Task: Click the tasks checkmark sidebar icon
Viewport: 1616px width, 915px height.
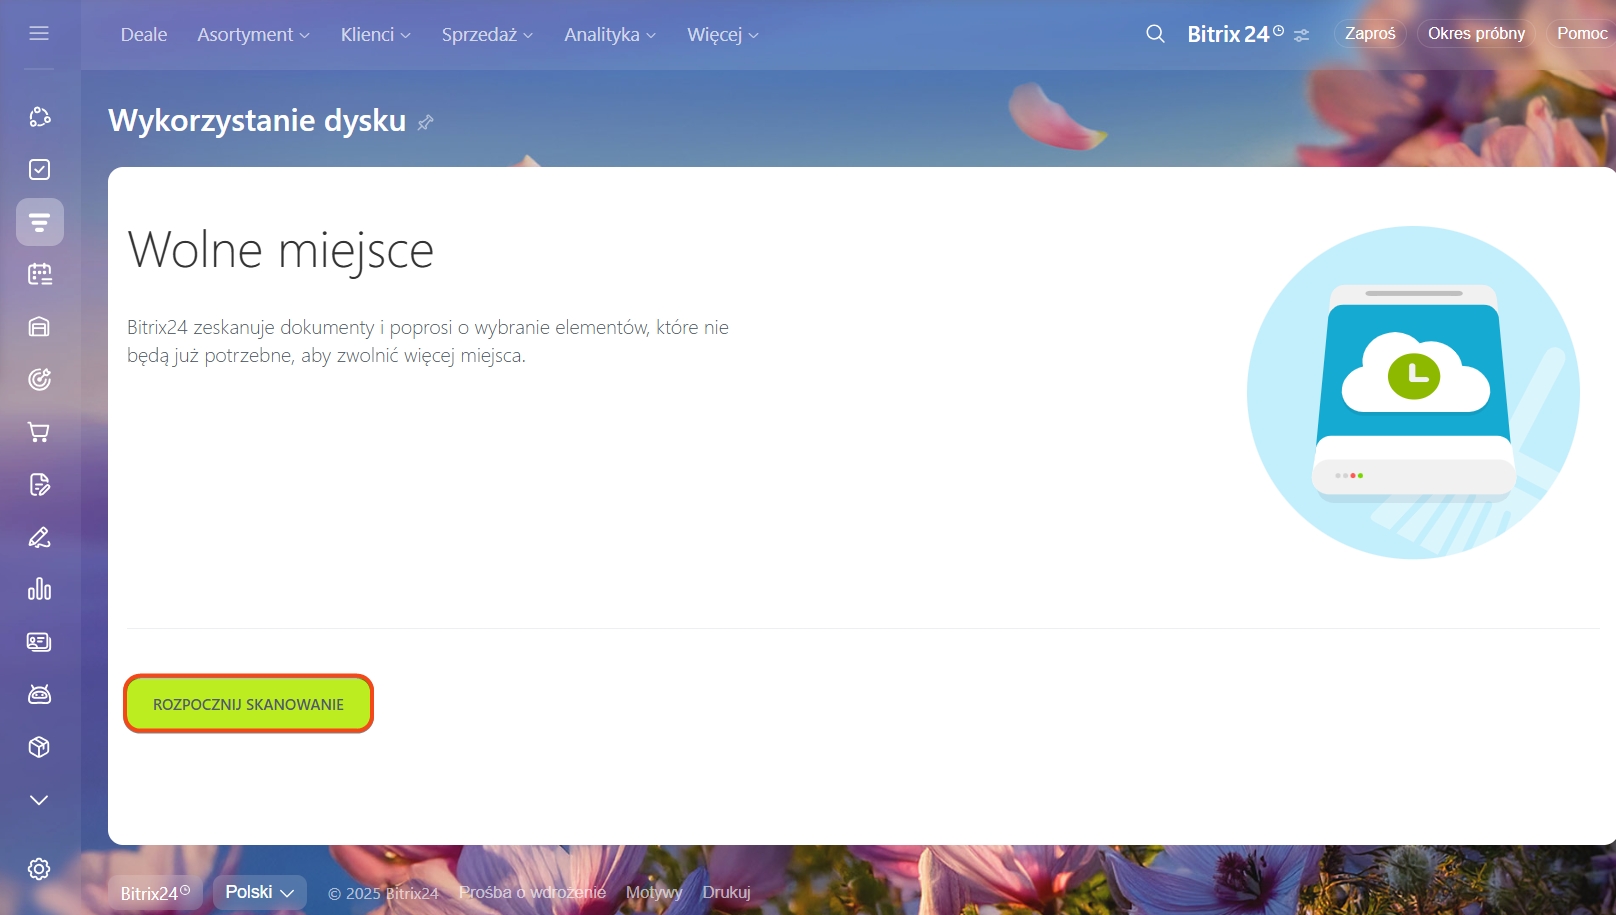Action: pyautogui.click(x=39, y=170)
